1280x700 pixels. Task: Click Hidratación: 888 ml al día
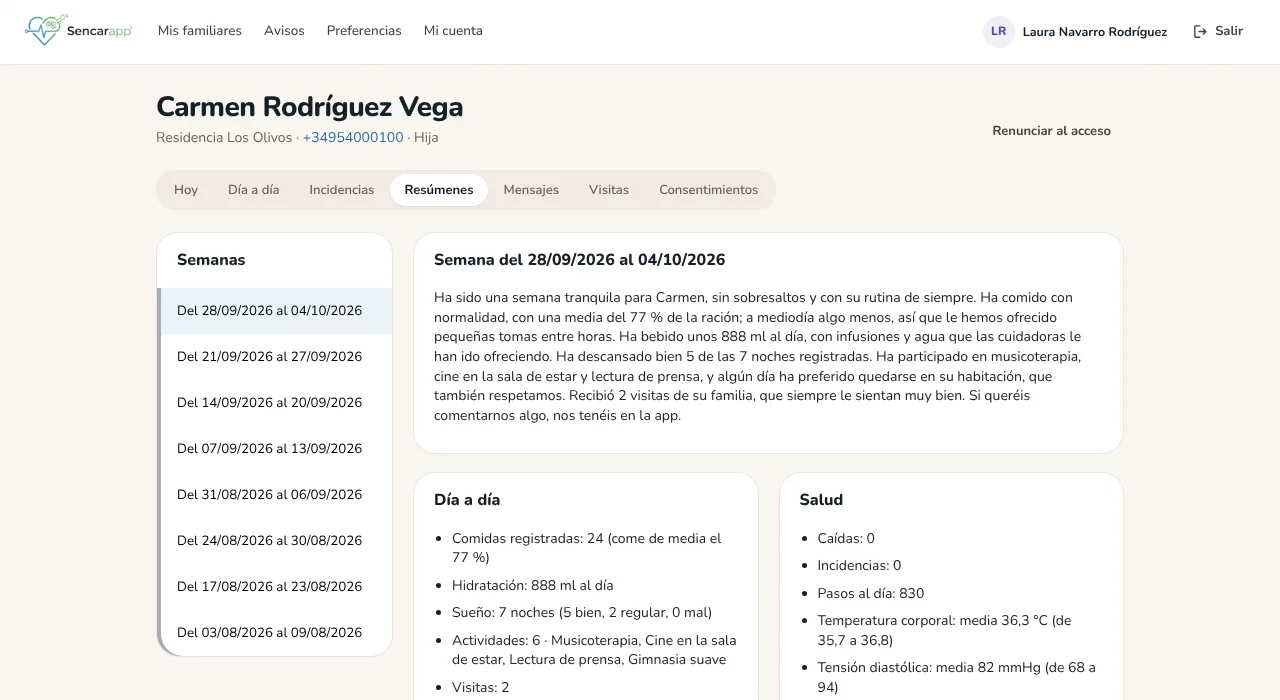pos(533,586)
